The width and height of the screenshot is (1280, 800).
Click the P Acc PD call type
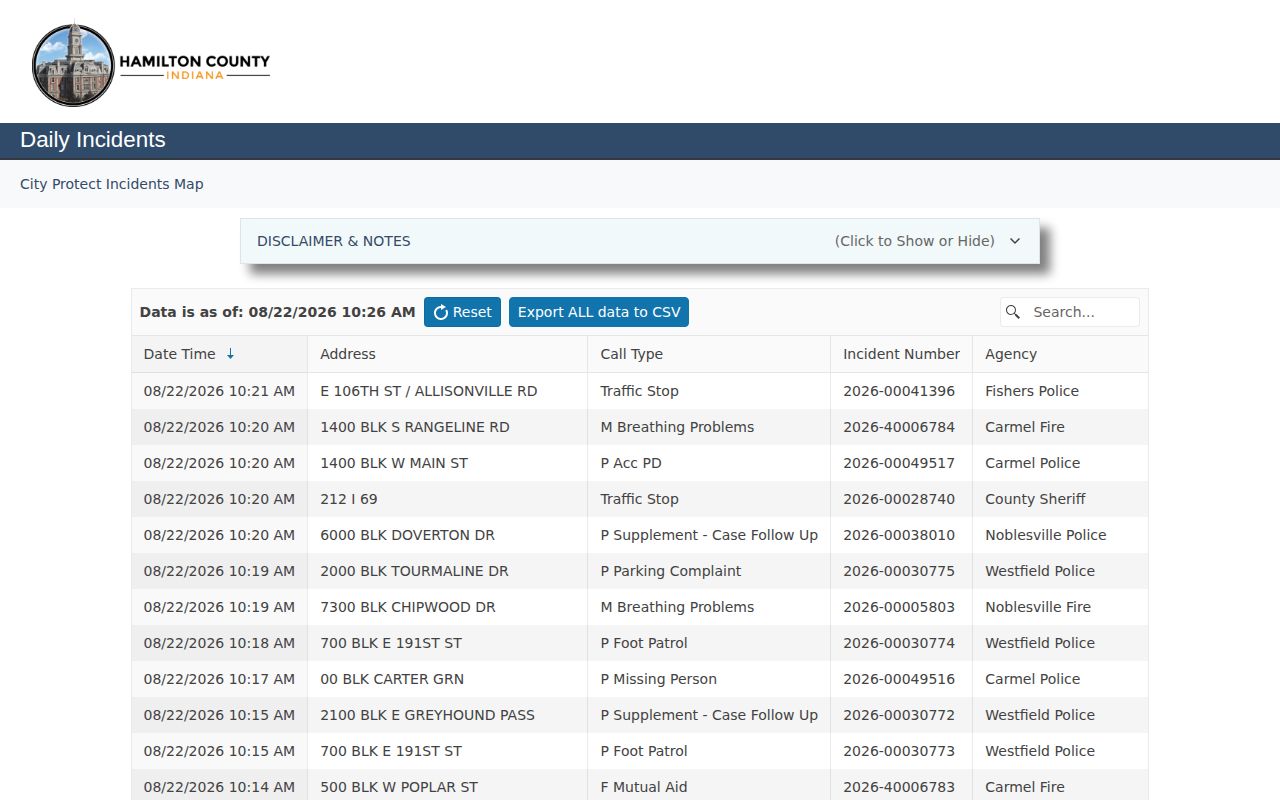coord(631,463)
